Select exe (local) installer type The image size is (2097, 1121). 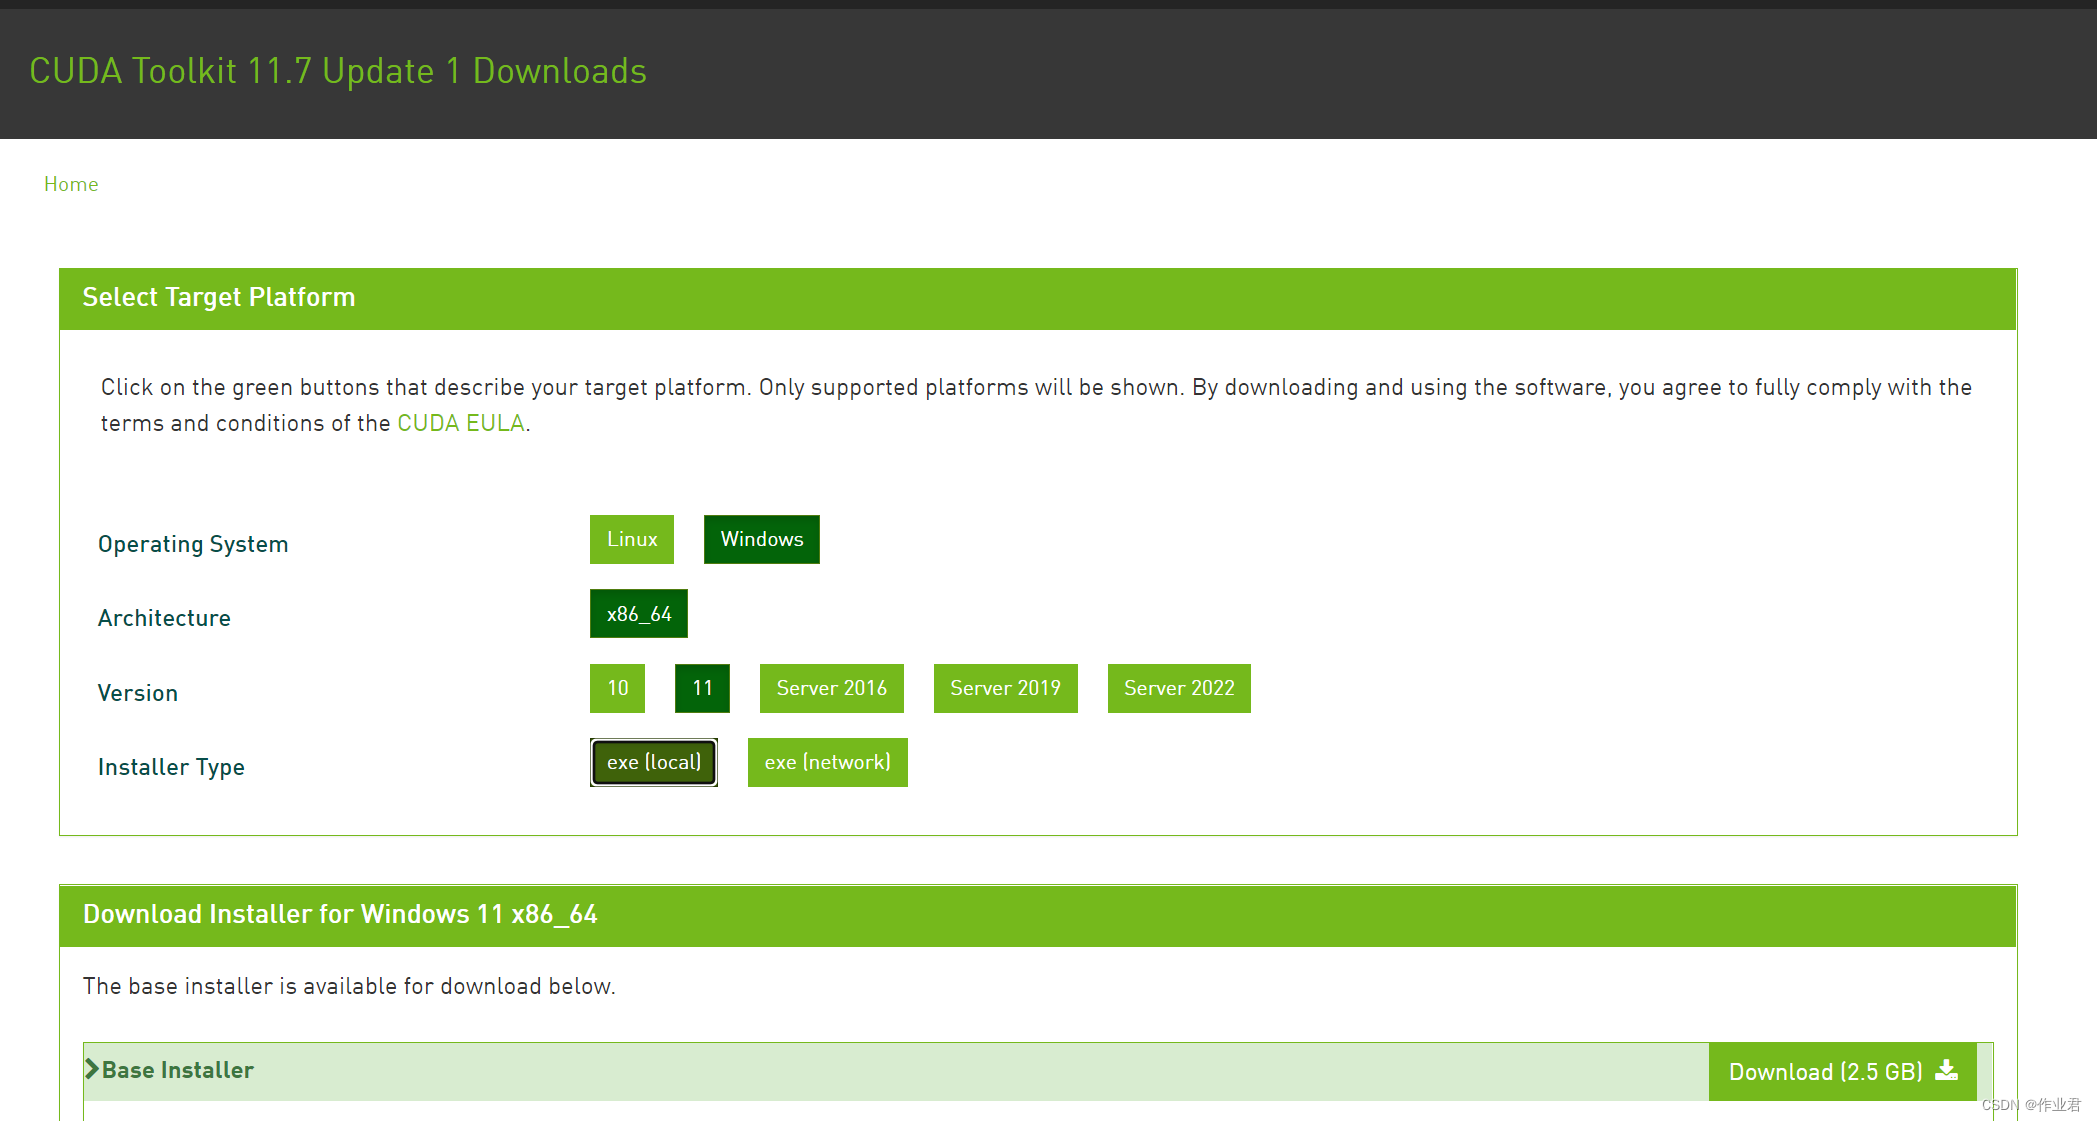coord(653,762)
